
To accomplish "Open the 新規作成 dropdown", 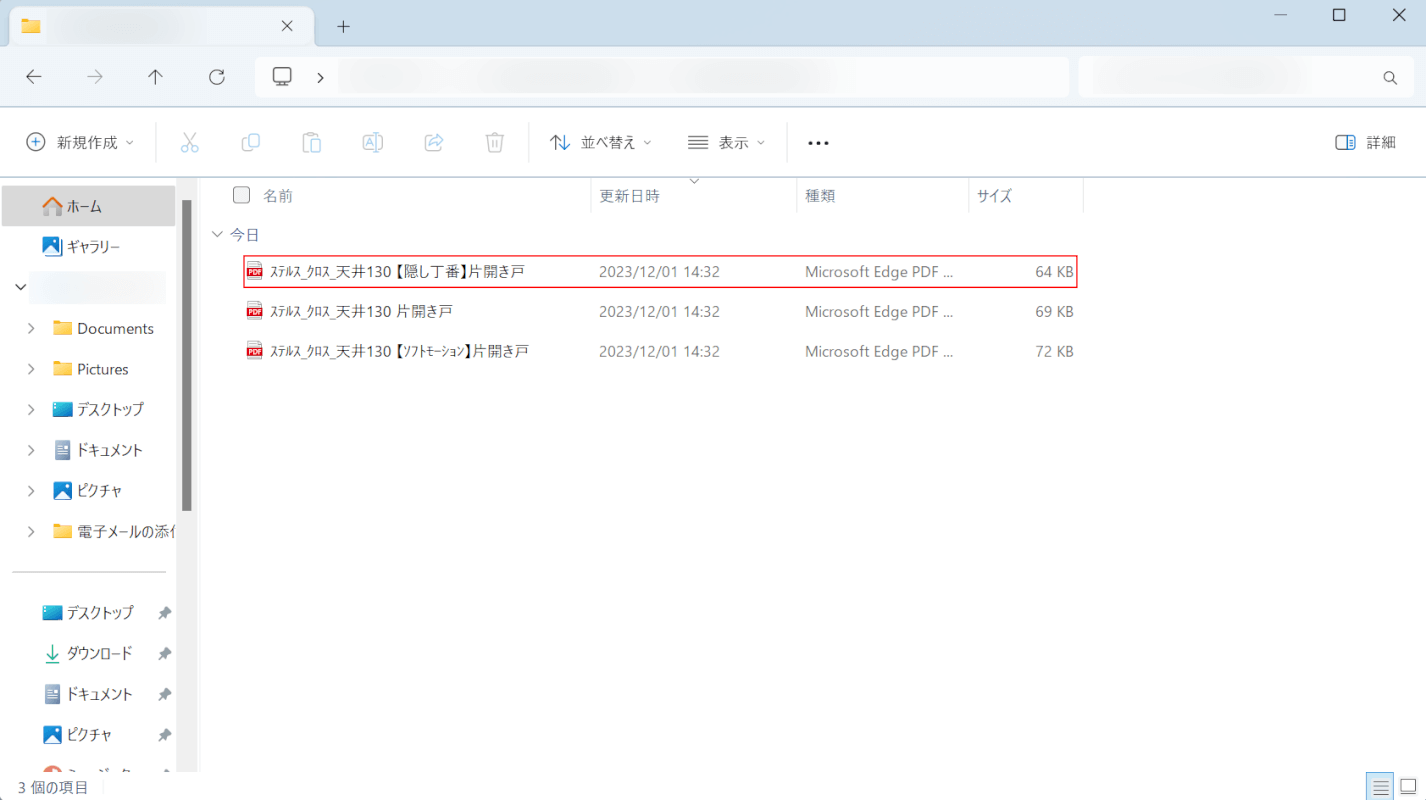I will pyautogui.click(x=80, y=143).
